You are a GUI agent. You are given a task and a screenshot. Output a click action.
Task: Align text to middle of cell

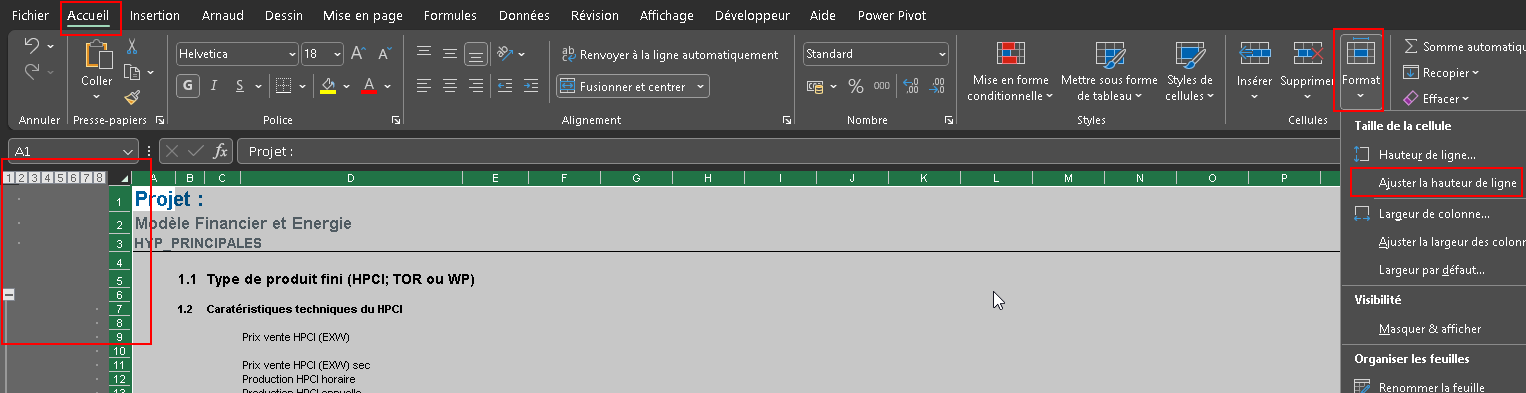(450, 54)
